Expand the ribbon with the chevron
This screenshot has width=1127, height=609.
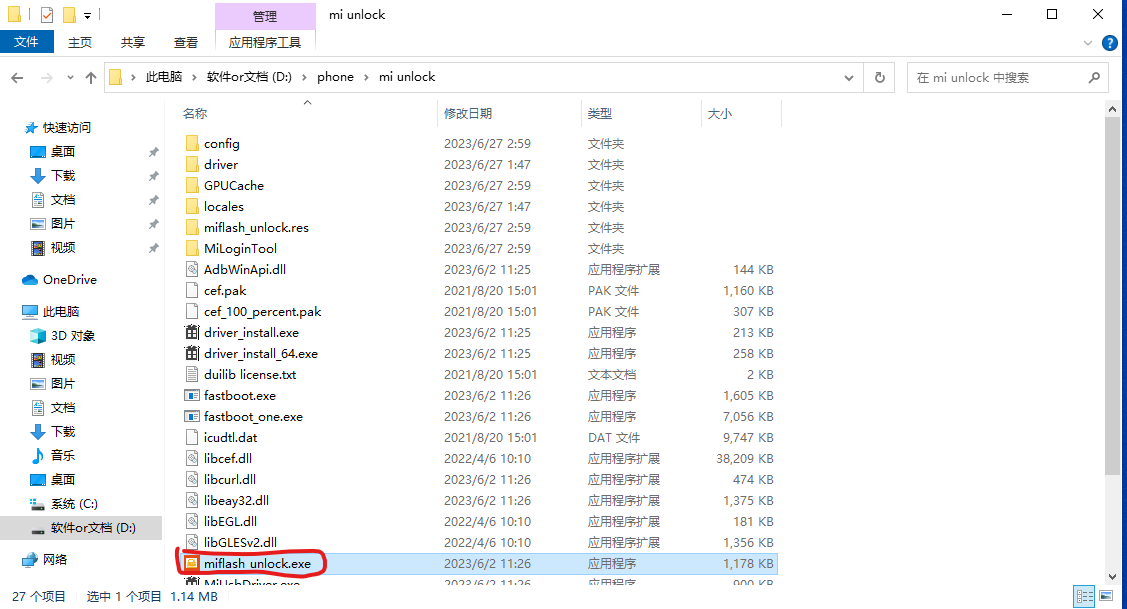tap(1087, 43)
